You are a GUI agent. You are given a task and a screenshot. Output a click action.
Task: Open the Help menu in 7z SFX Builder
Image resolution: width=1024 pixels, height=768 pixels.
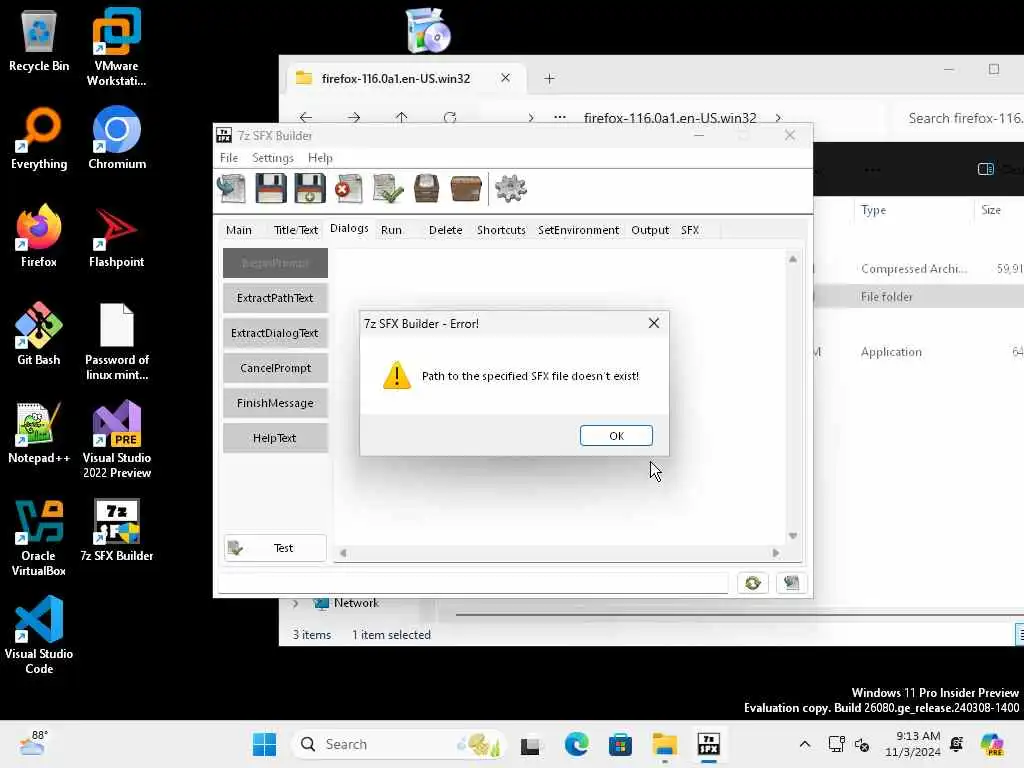(x=320, y=158)
